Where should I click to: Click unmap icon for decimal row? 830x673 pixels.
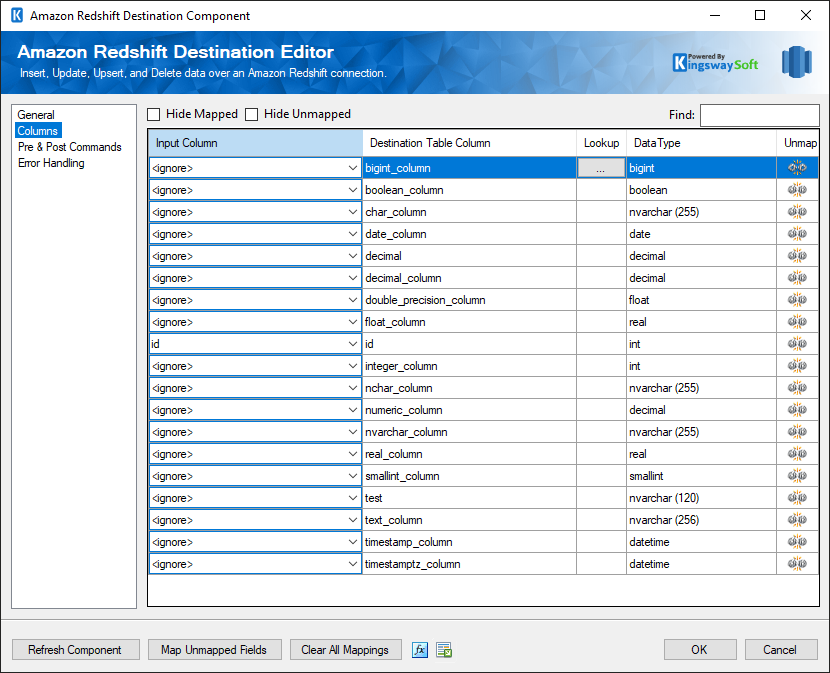797,256
